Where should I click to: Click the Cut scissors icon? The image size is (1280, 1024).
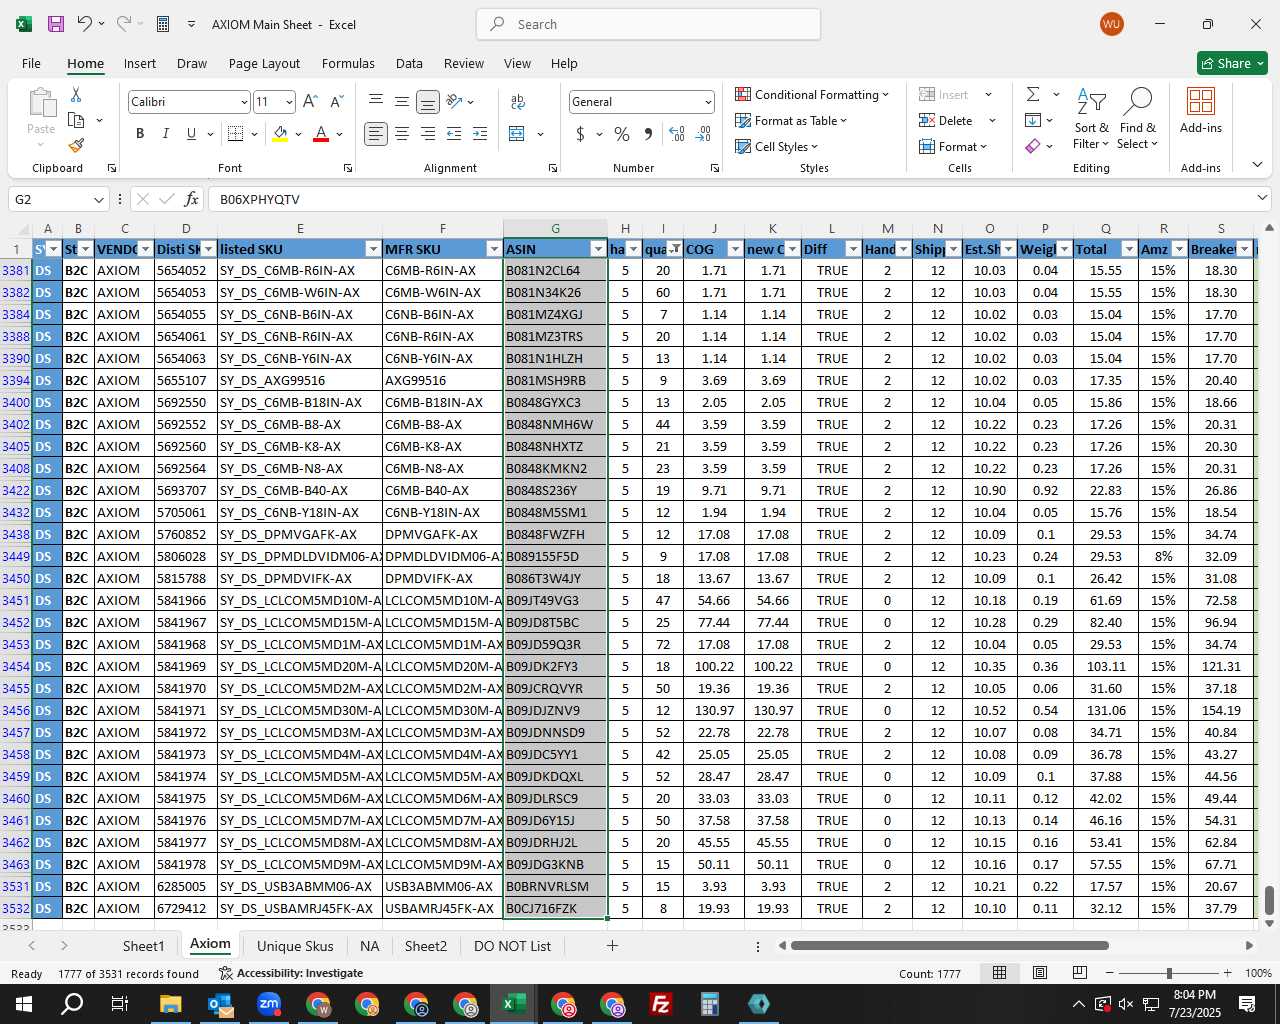tap(76, 94)
